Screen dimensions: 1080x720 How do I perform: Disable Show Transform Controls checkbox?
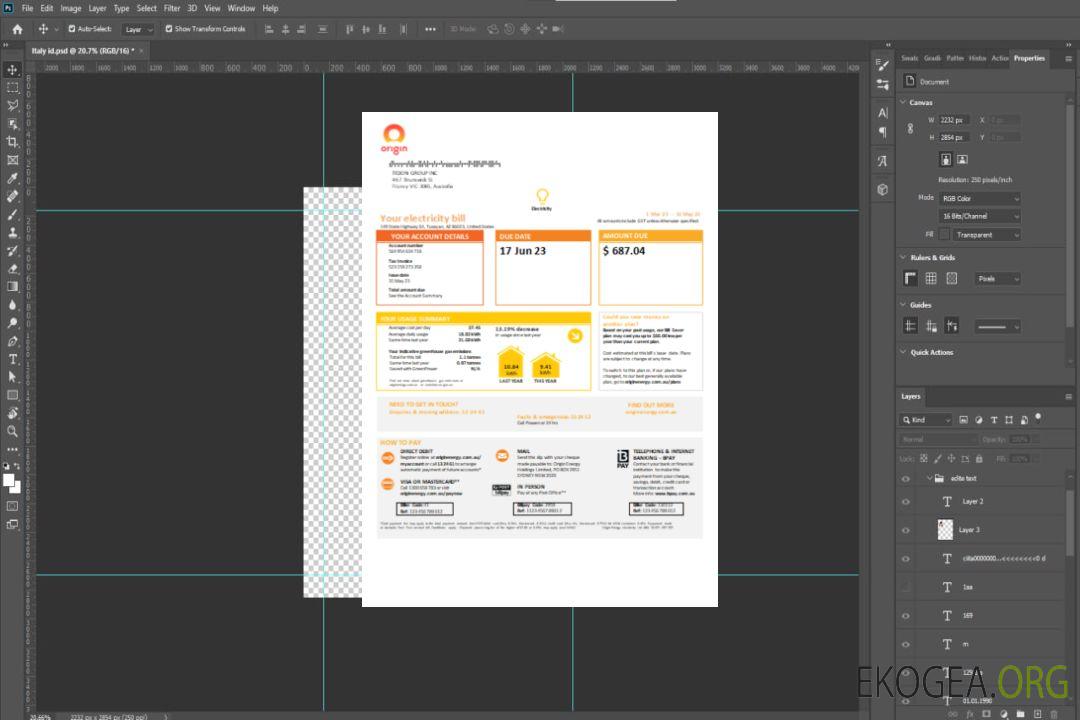tap(168, 29)
